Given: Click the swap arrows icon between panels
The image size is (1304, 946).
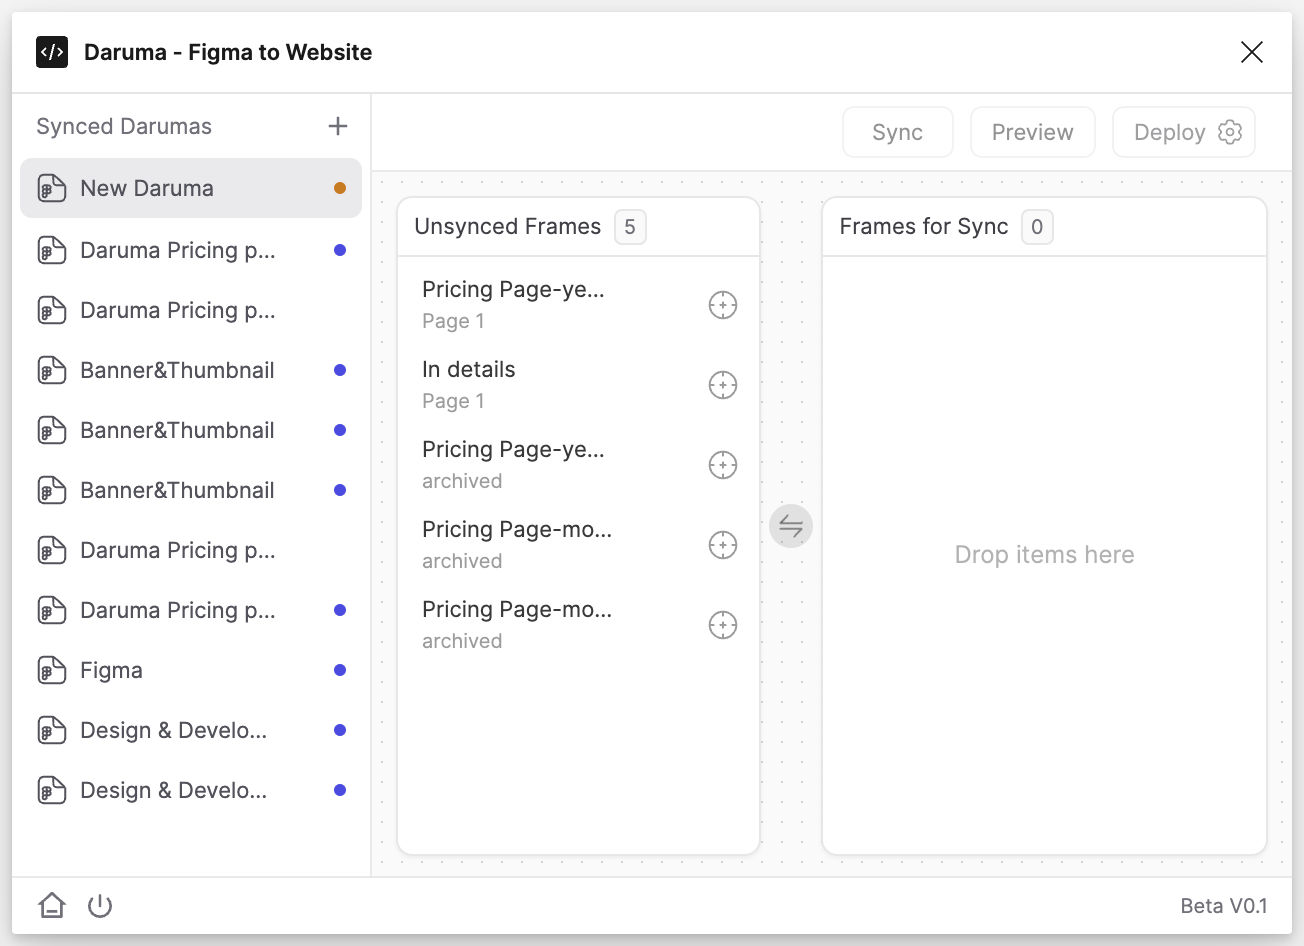Looking at the screenshot, I should point(791,525).
